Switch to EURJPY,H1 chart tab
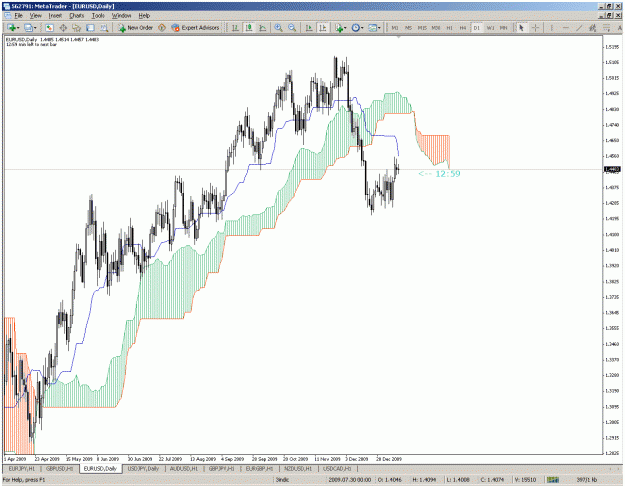Screen dimensions: 625x486 click(x=22, y=468)
